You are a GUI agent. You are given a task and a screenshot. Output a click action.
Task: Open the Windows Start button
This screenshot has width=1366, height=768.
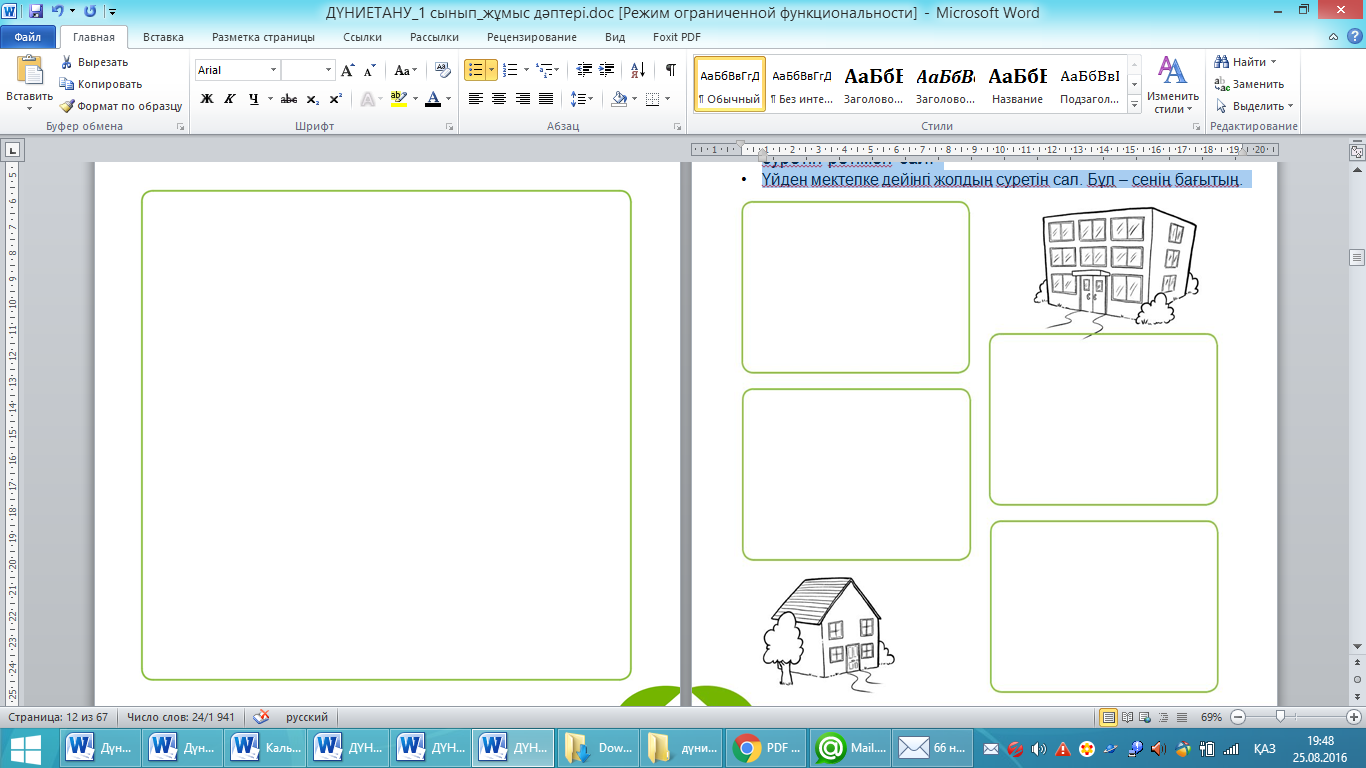27,748
